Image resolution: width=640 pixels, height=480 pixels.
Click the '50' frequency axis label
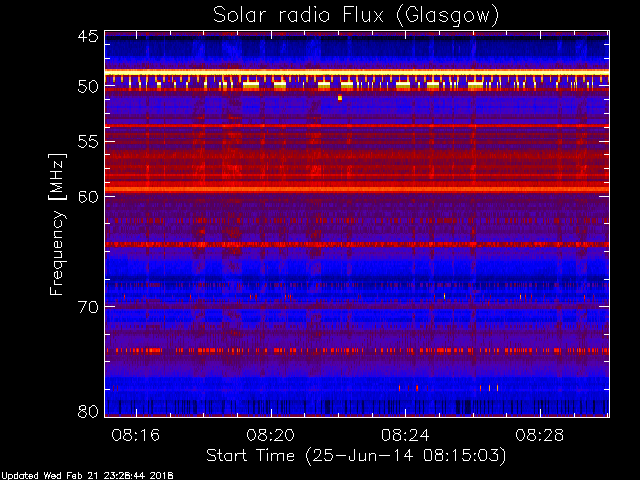point(88,86)
